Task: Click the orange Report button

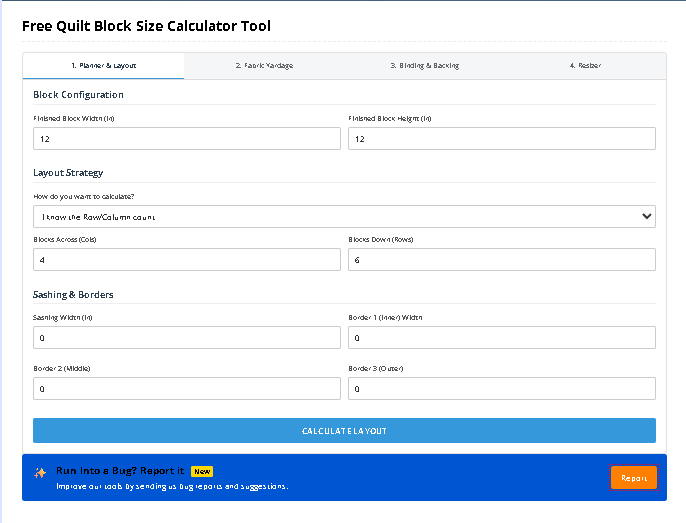Action: pos(634,478)
